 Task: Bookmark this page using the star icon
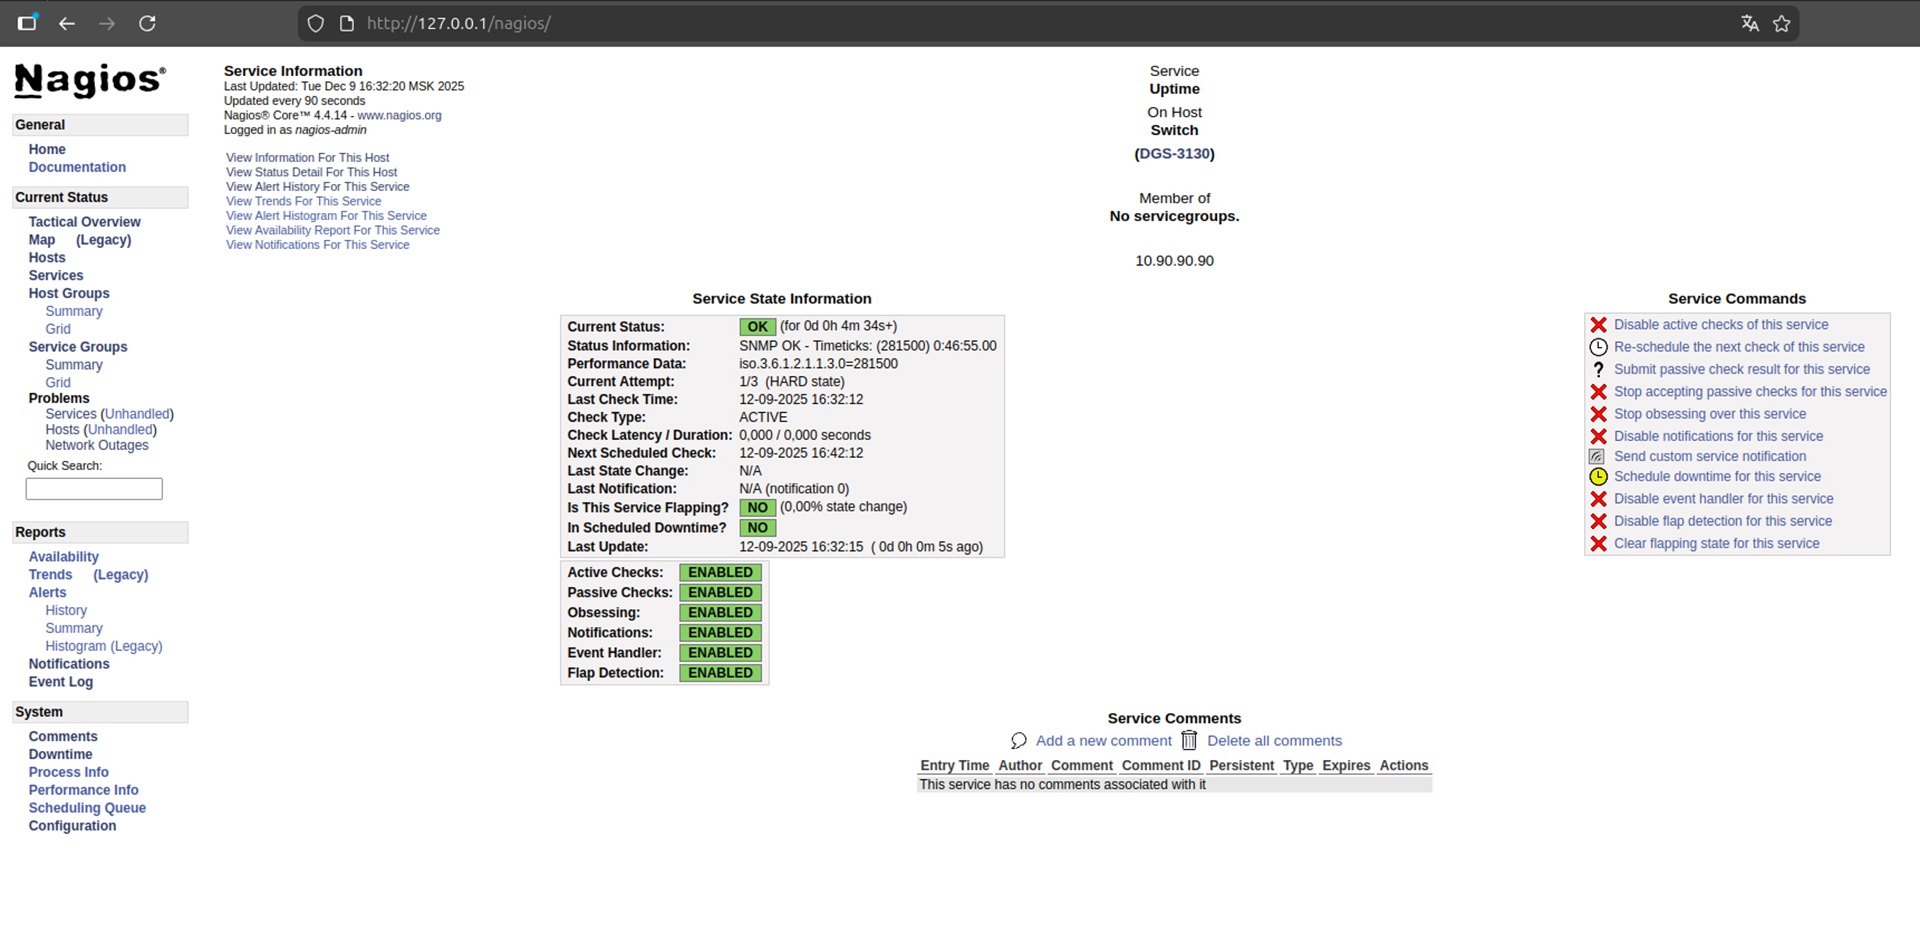tap(1781, 23)
